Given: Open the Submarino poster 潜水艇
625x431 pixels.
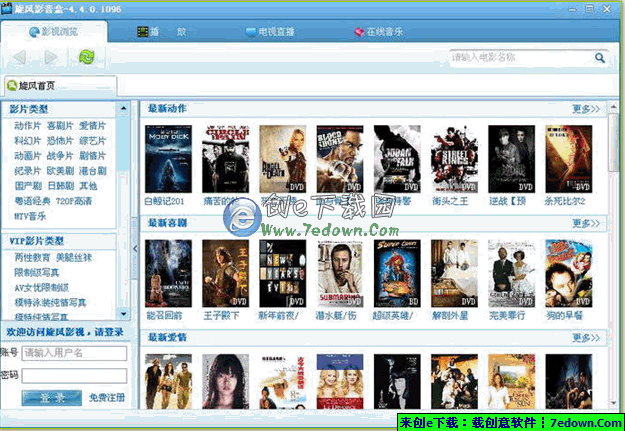Looking at the screenshot, I should (x=340, y=274).
